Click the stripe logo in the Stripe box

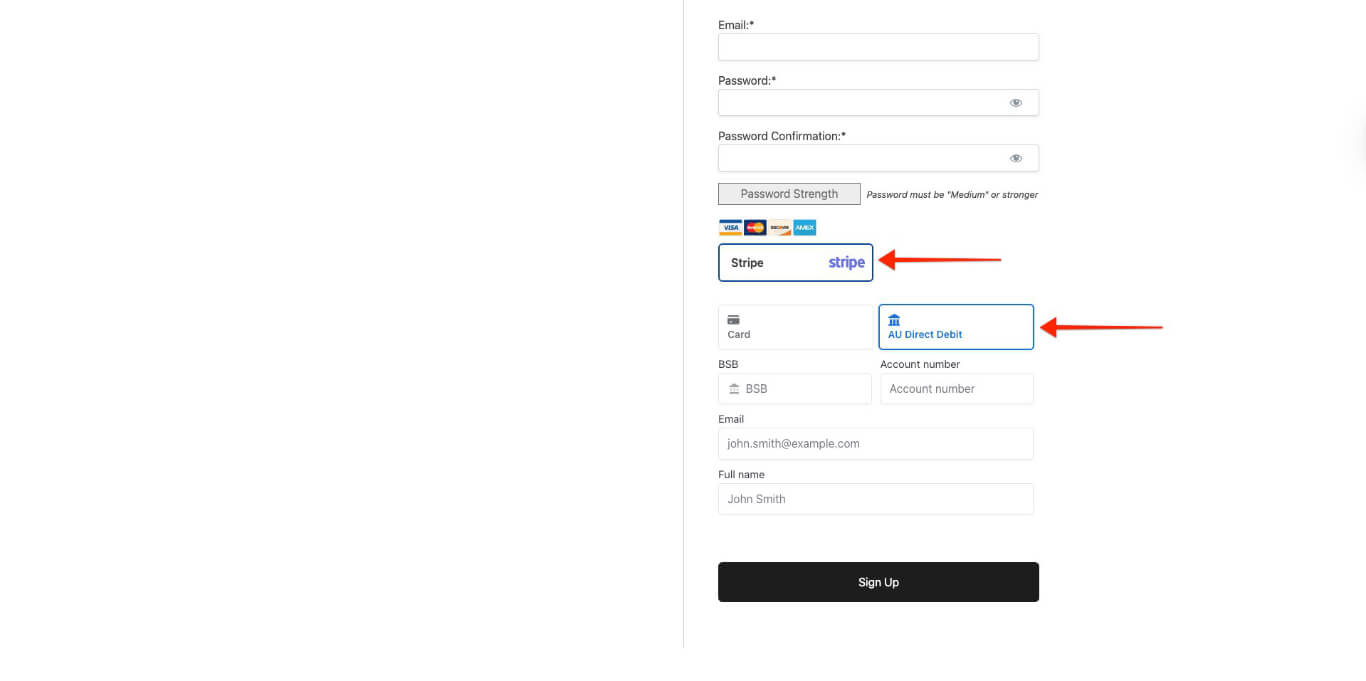[x=846, y=262]
